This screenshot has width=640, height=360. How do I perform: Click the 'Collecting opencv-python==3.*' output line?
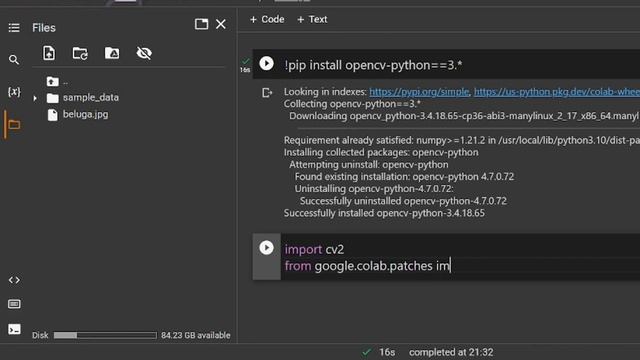(x=352, y=104)
